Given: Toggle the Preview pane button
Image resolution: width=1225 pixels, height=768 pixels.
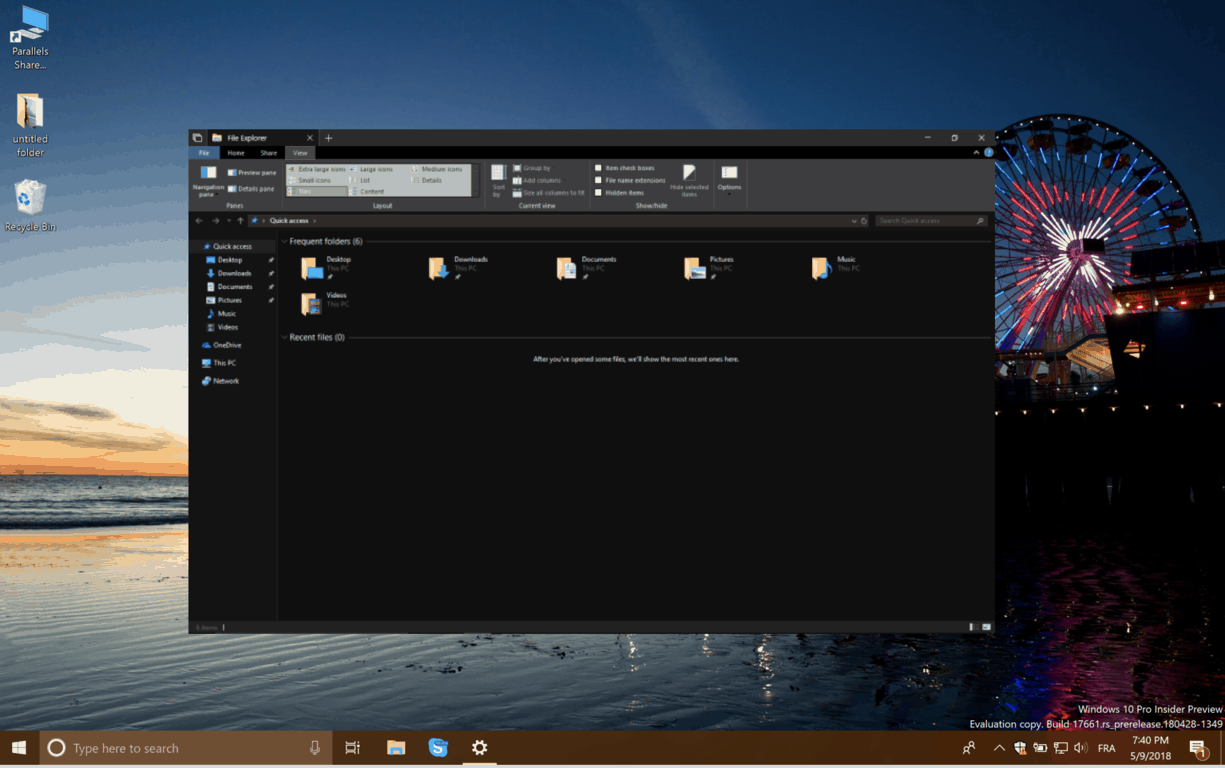Looking at the screenshot, I should (251, 173).
